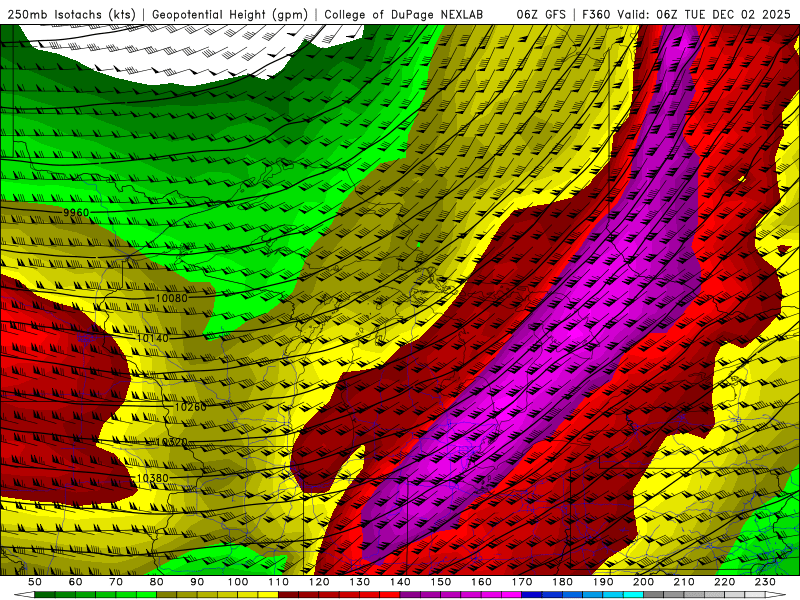Click the 230 value on the color scale
The width and height of the screenshot is (800, 600).
point(765,582)
